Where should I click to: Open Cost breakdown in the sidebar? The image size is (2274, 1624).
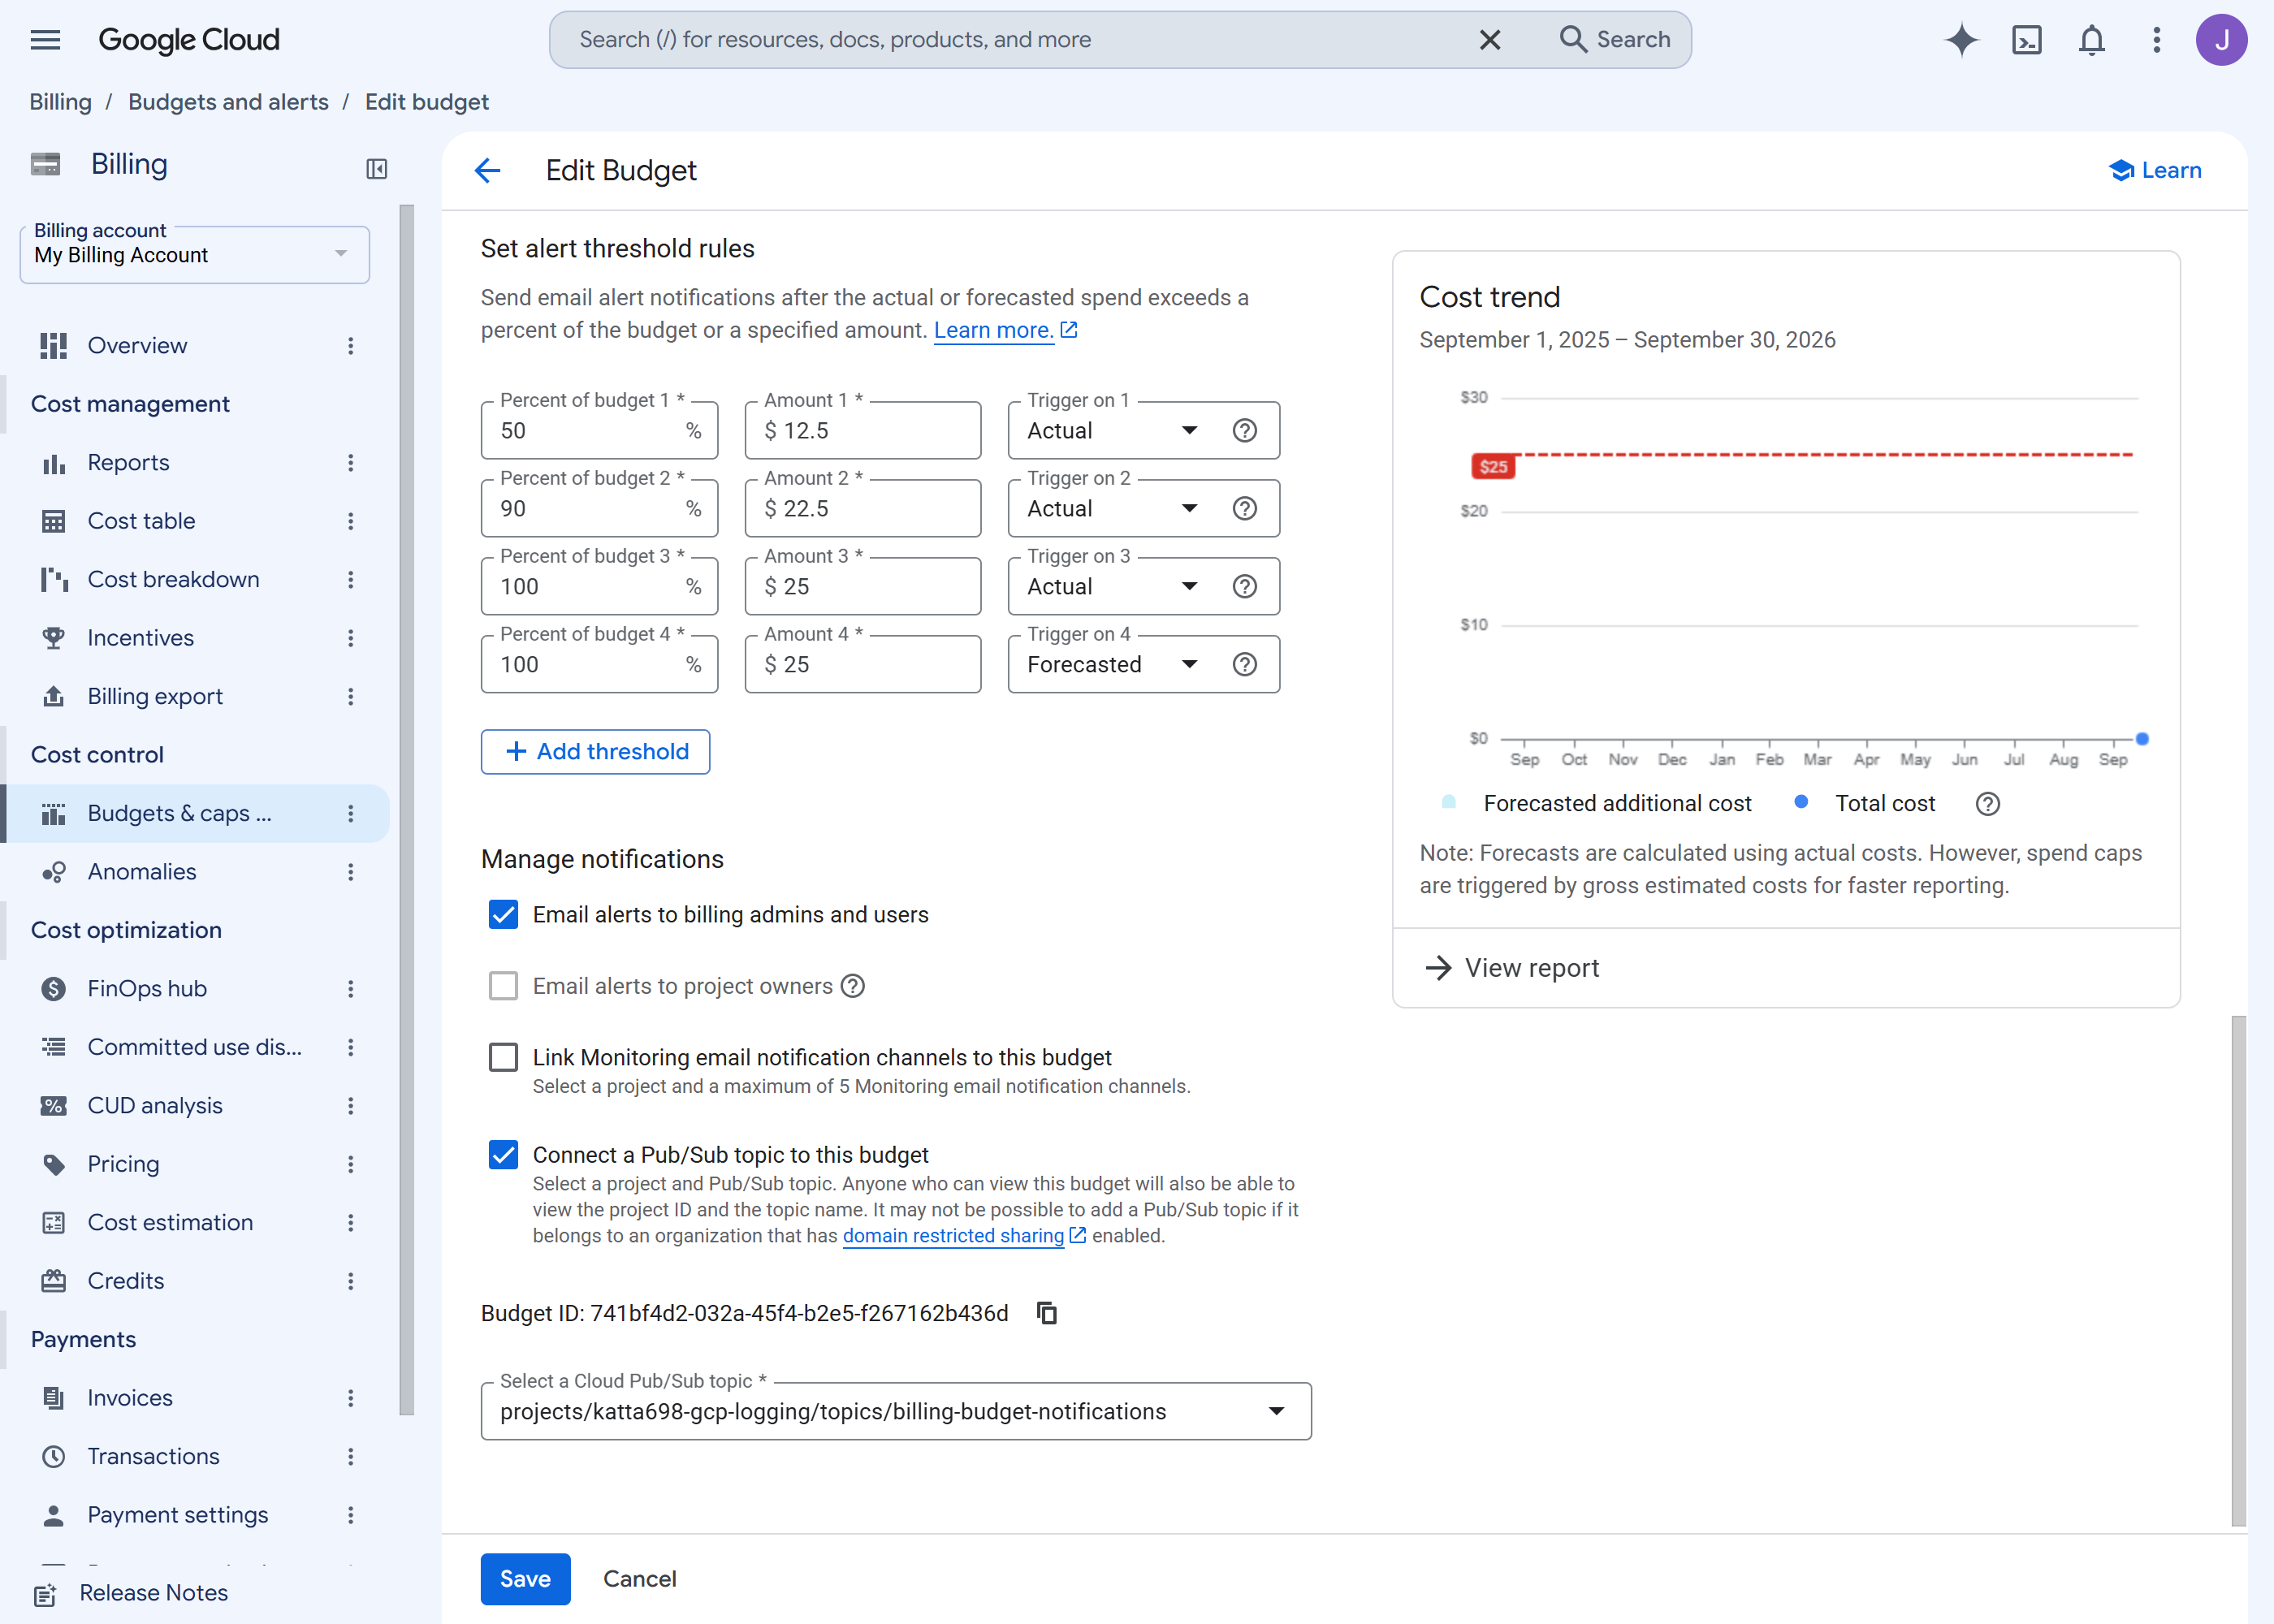pos(173,580)
